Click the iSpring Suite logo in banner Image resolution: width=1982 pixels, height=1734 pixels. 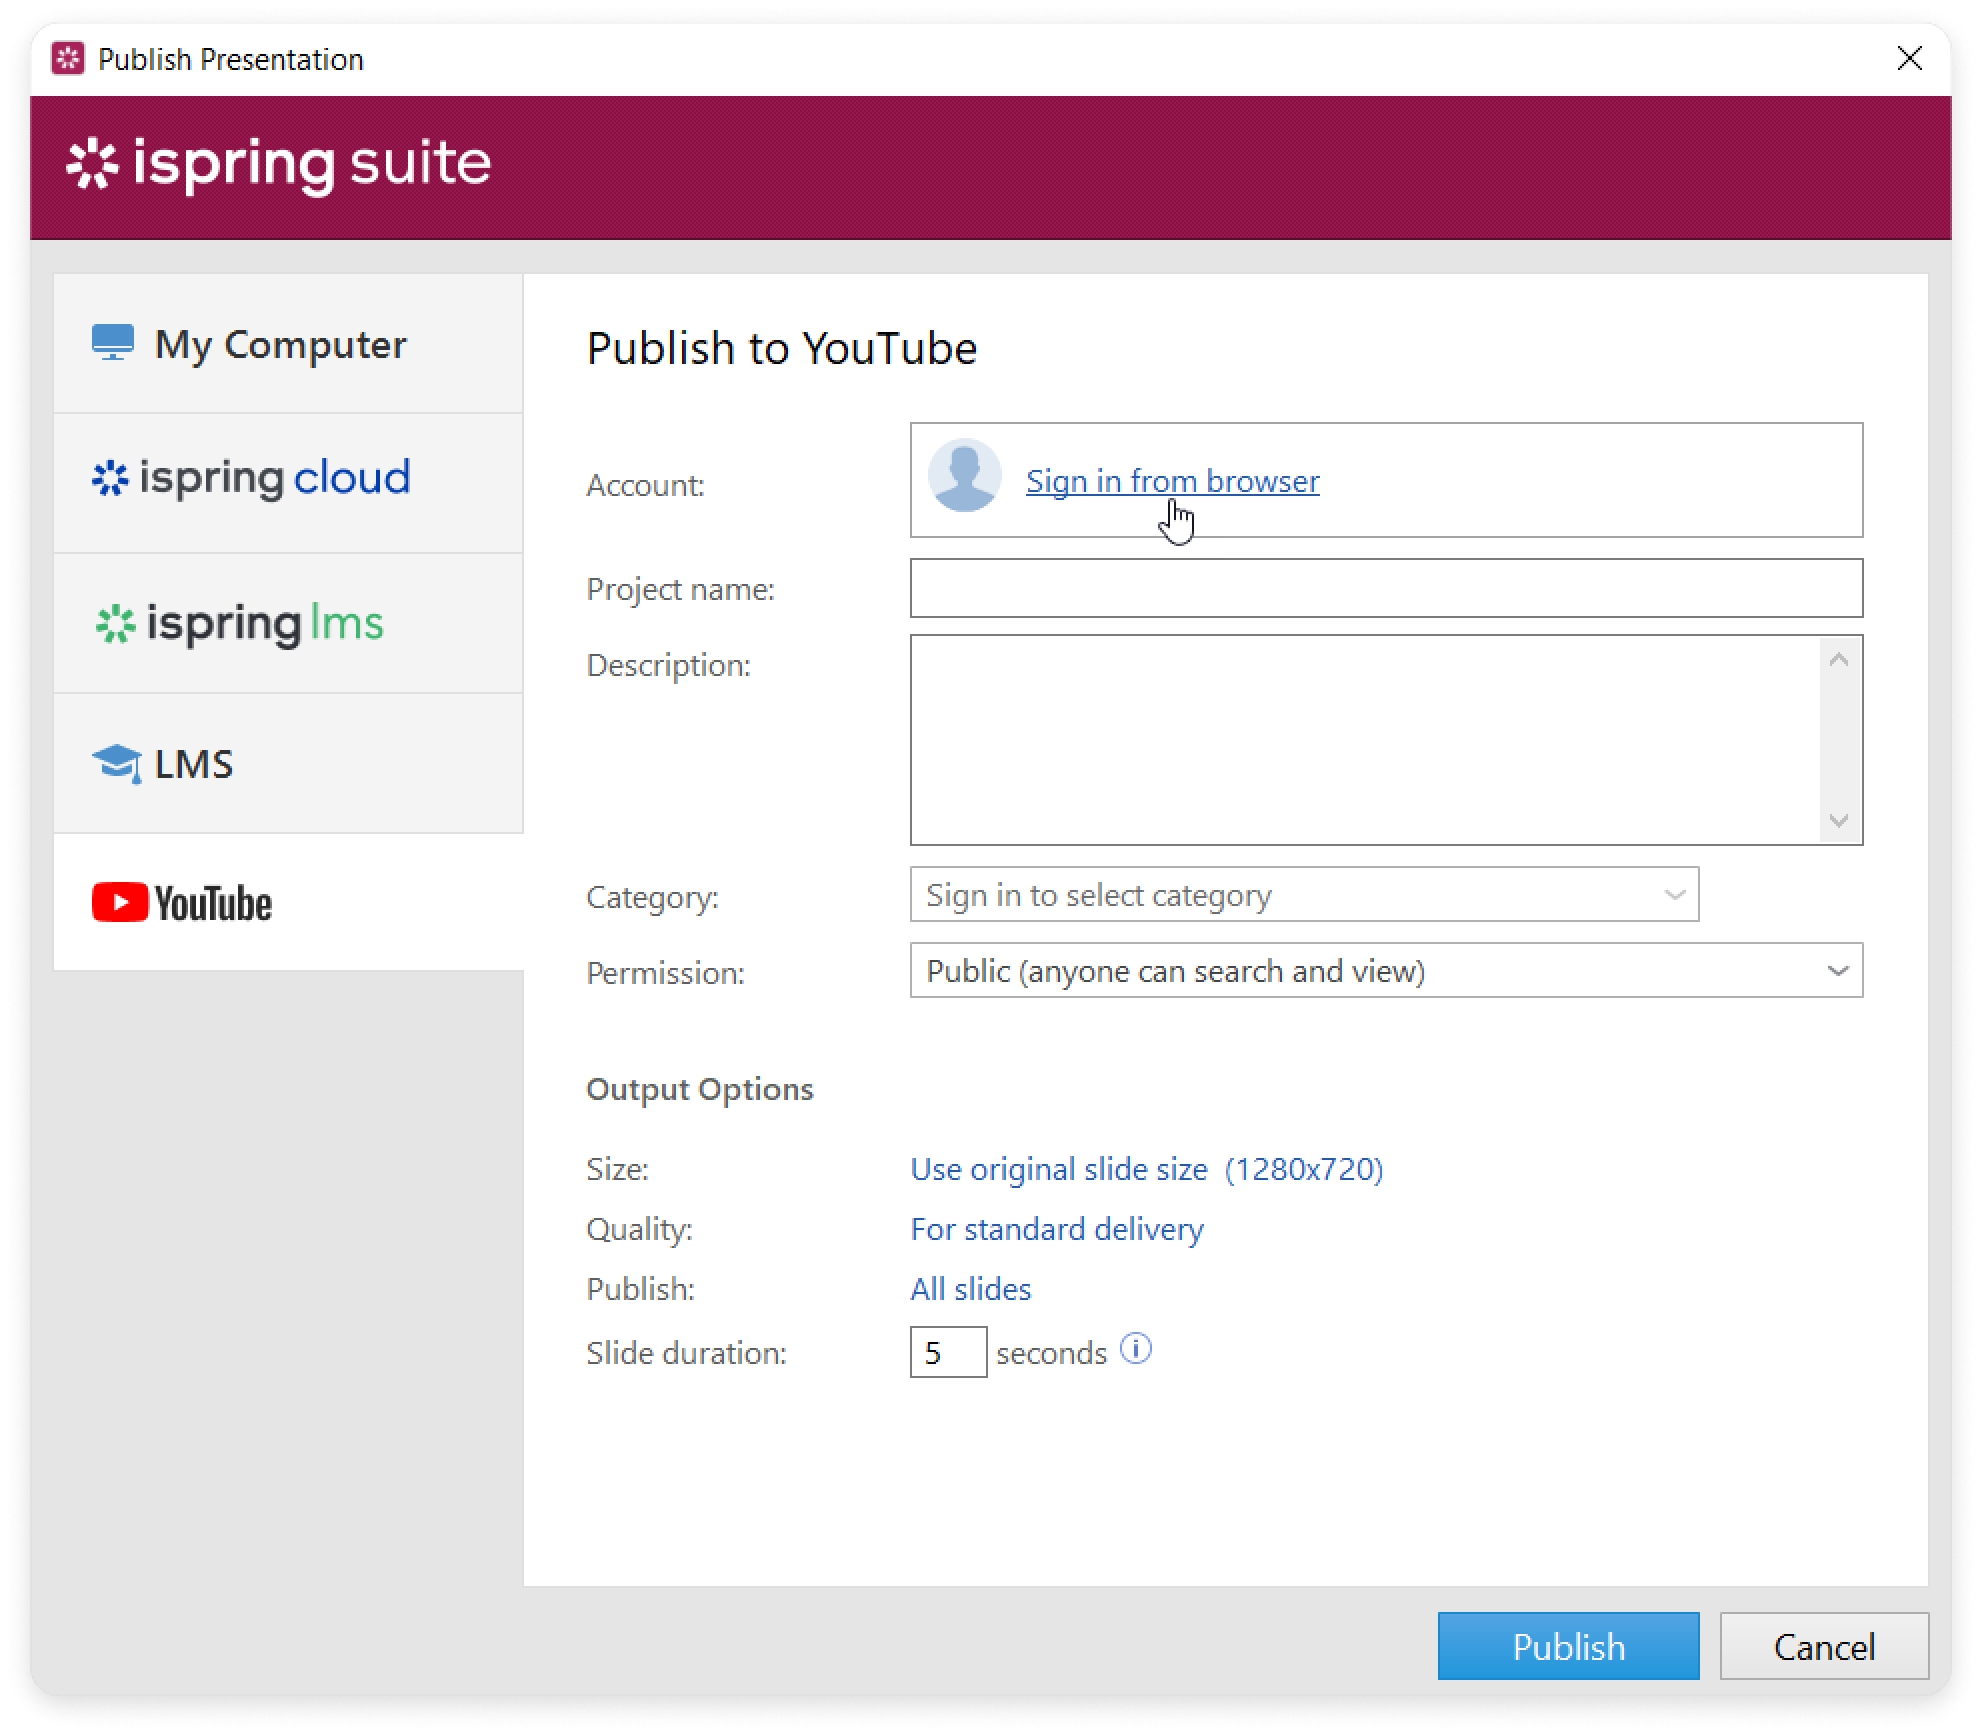coord(279,165)
